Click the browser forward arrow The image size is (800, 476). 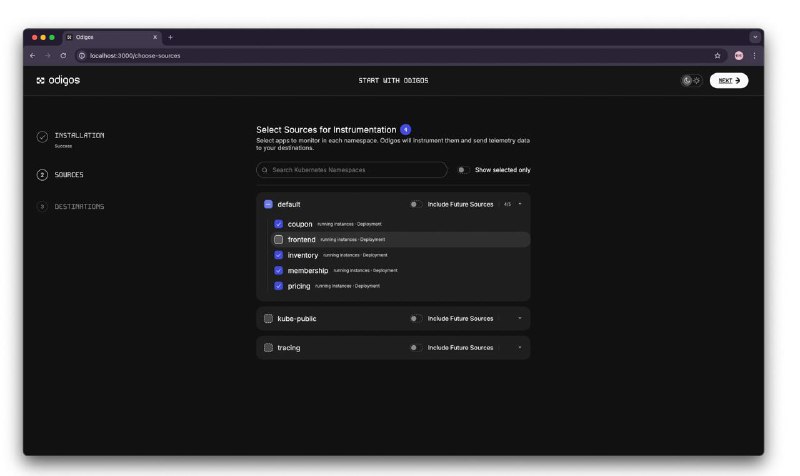point(47,56)
